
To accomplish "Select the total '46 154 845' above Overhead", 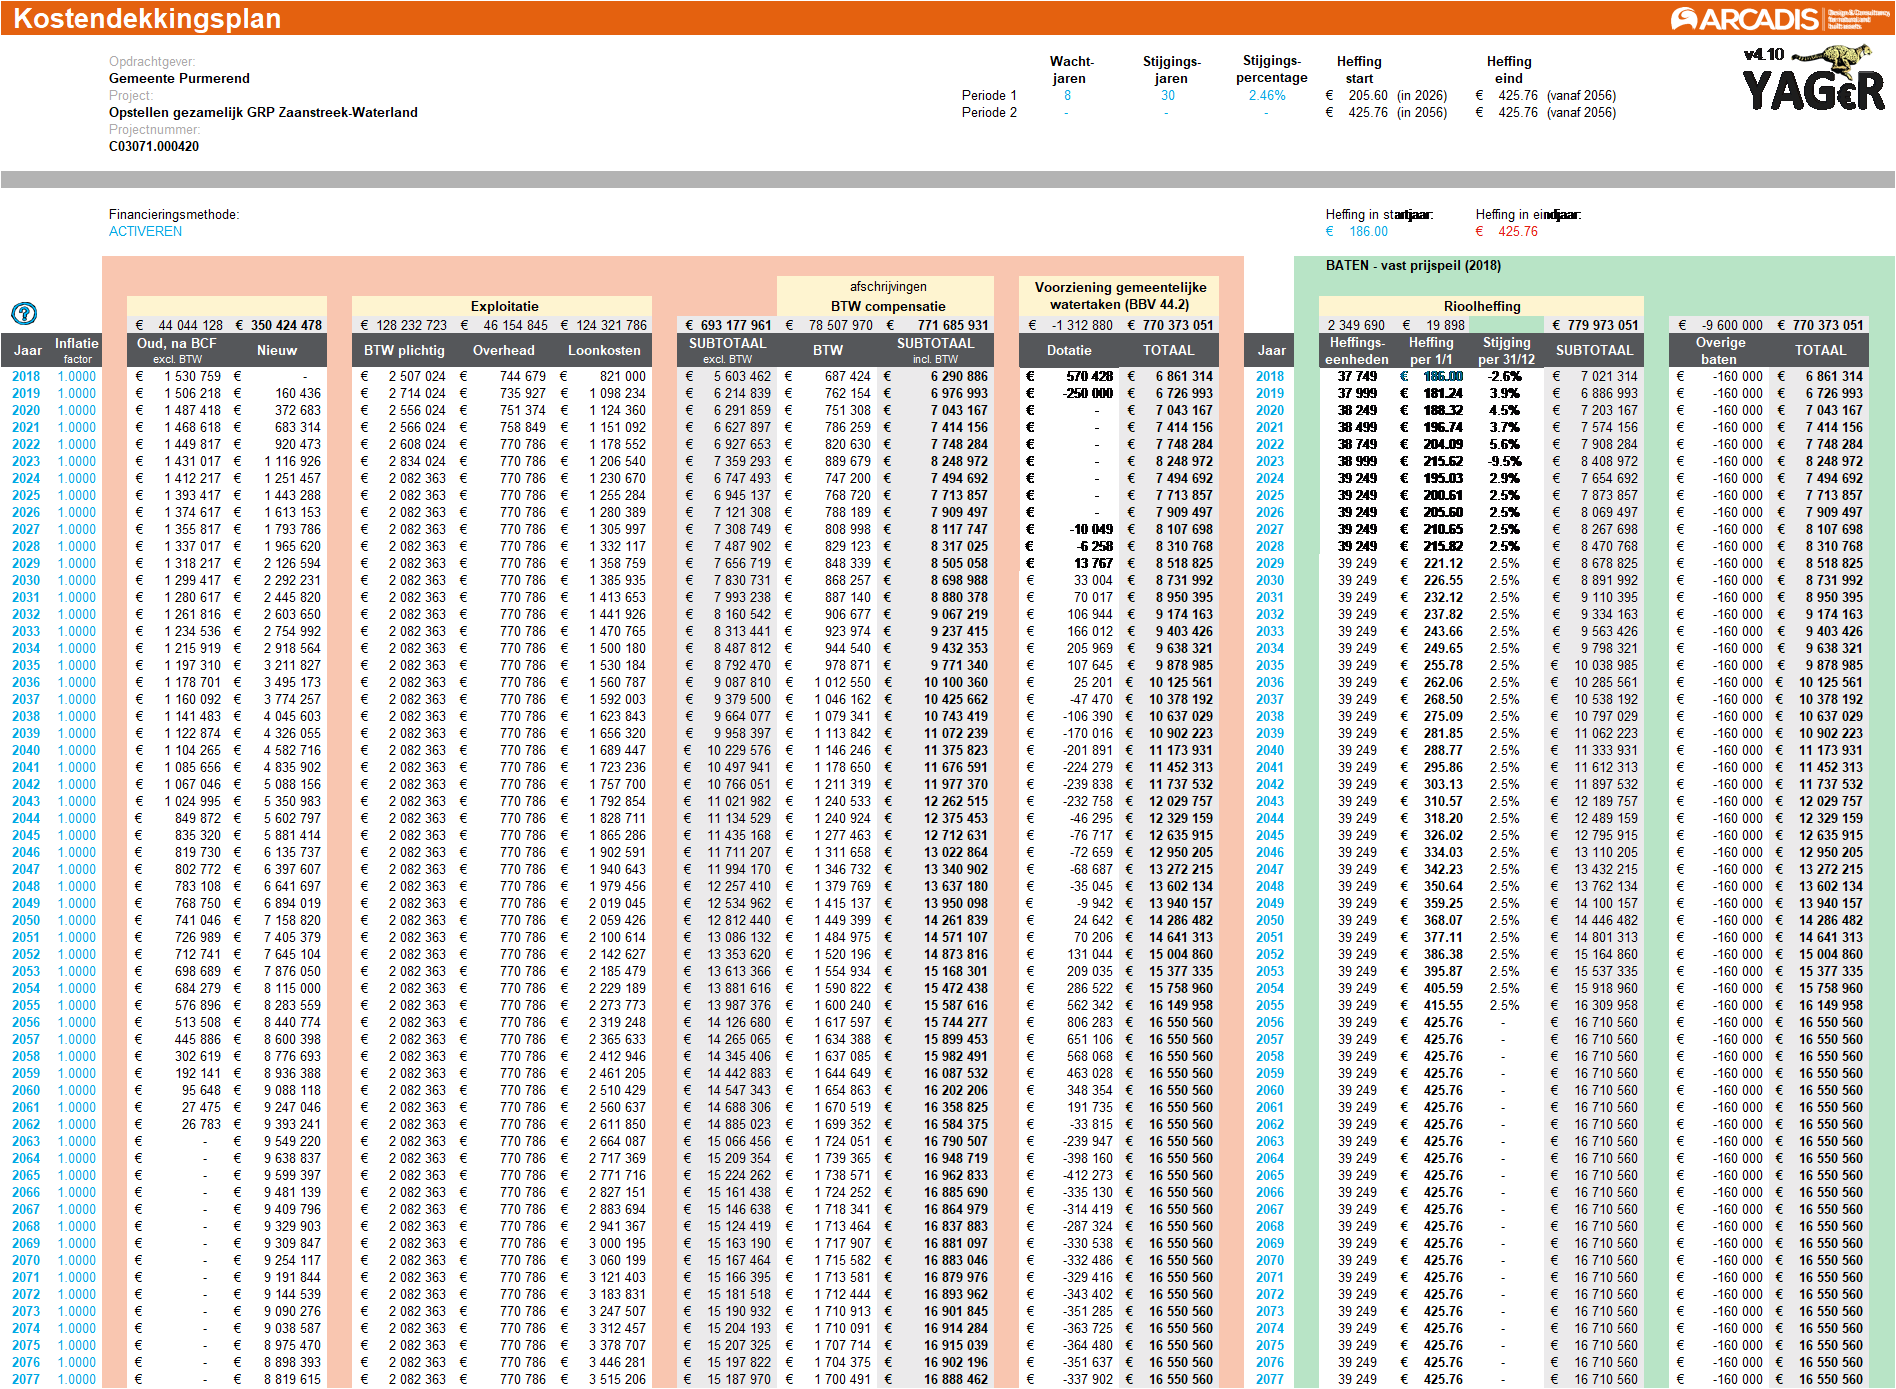I will click(x=515, y=325).
